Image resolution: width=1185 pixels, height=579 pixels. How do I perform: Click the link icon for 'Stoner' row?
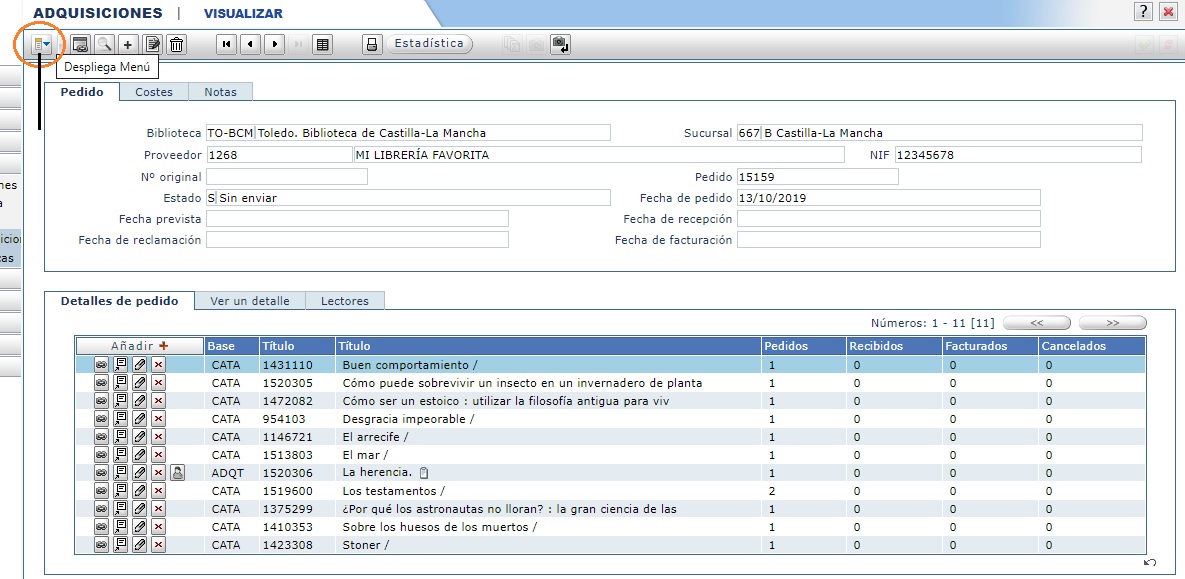(x=101, y=545)
